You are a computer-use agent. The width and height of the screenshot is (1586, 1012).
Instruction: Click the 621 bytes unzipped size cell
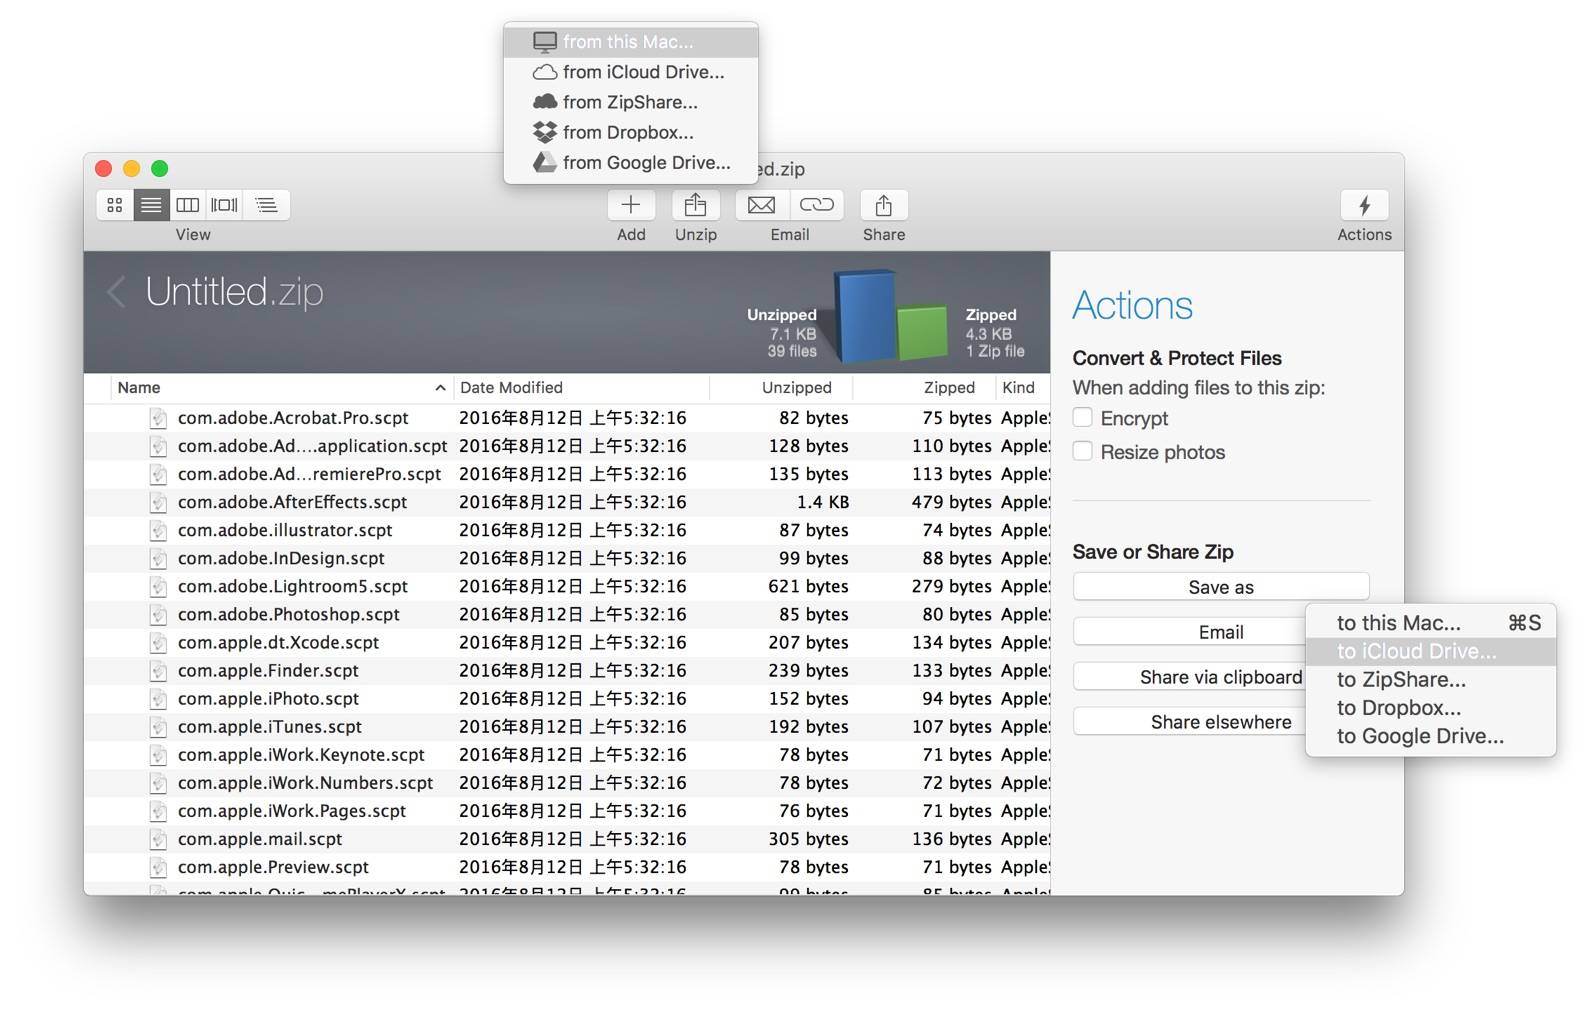tap(808, 586)
